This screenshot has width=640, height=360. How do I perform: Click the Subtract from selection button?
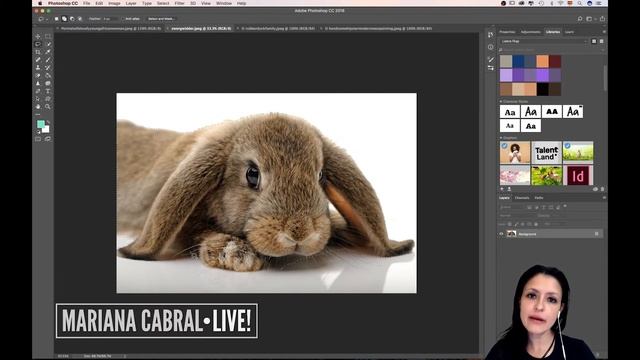tap(72, 19)
